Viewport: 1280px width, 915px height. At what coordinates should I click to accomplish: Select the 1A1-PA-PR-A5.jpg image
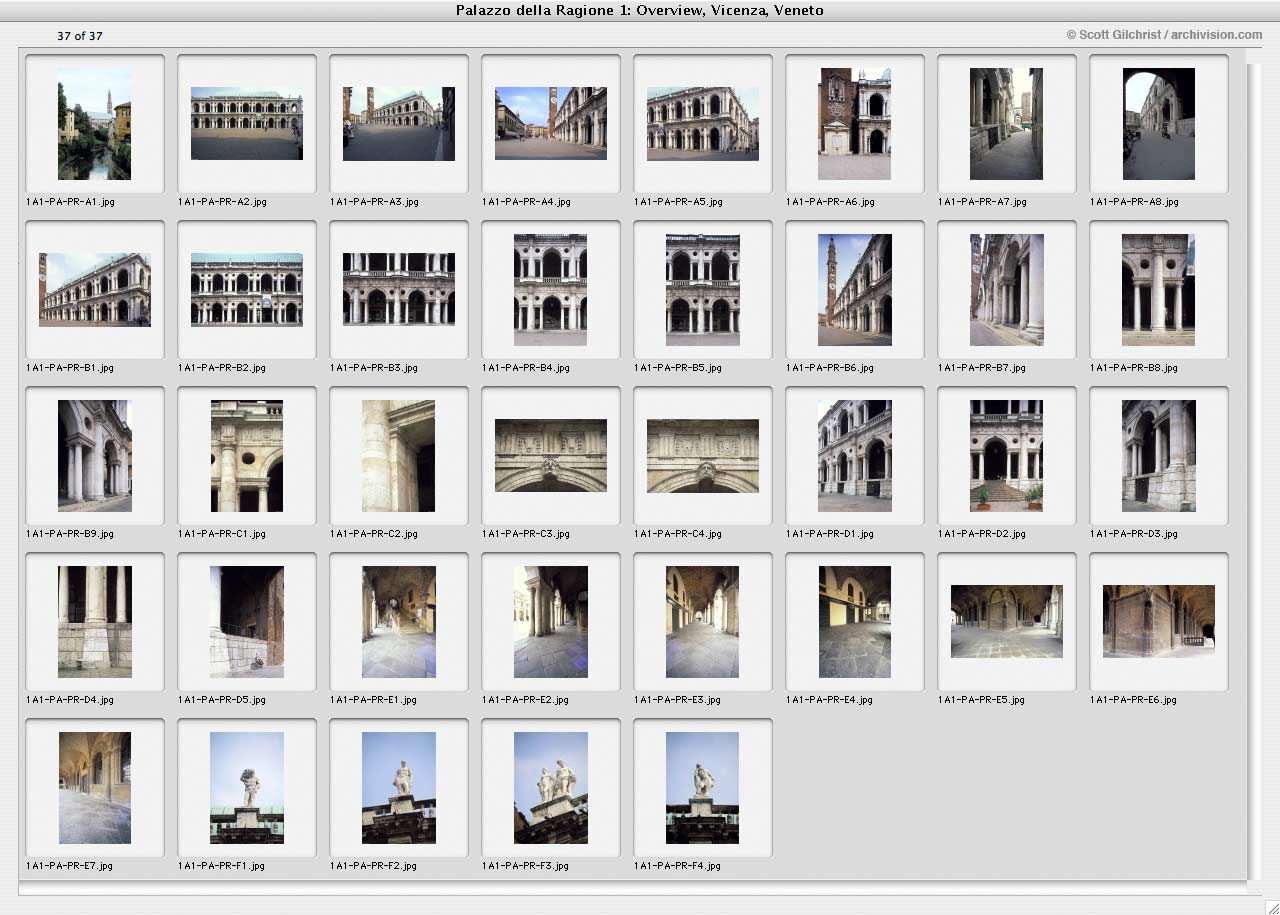pyautogui.click(x=703, y=124)
